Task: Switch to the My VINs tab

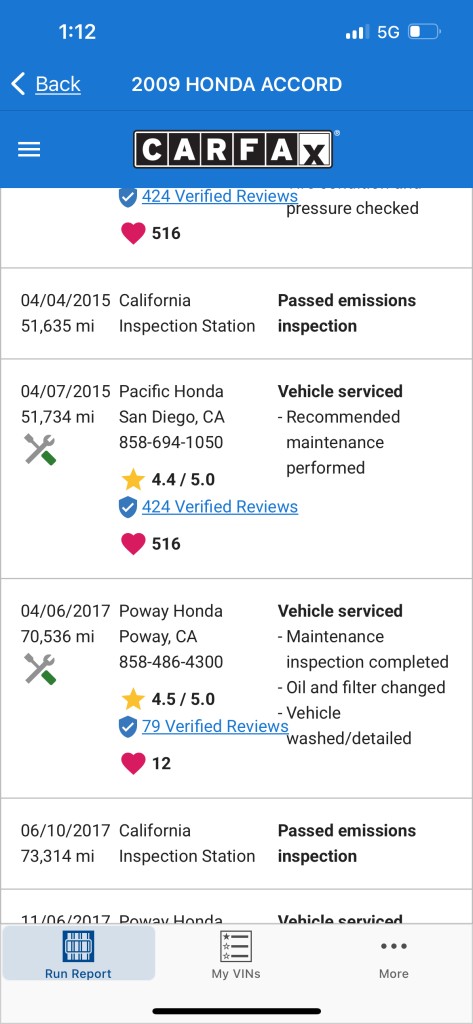Action: [x=236, y=955]
